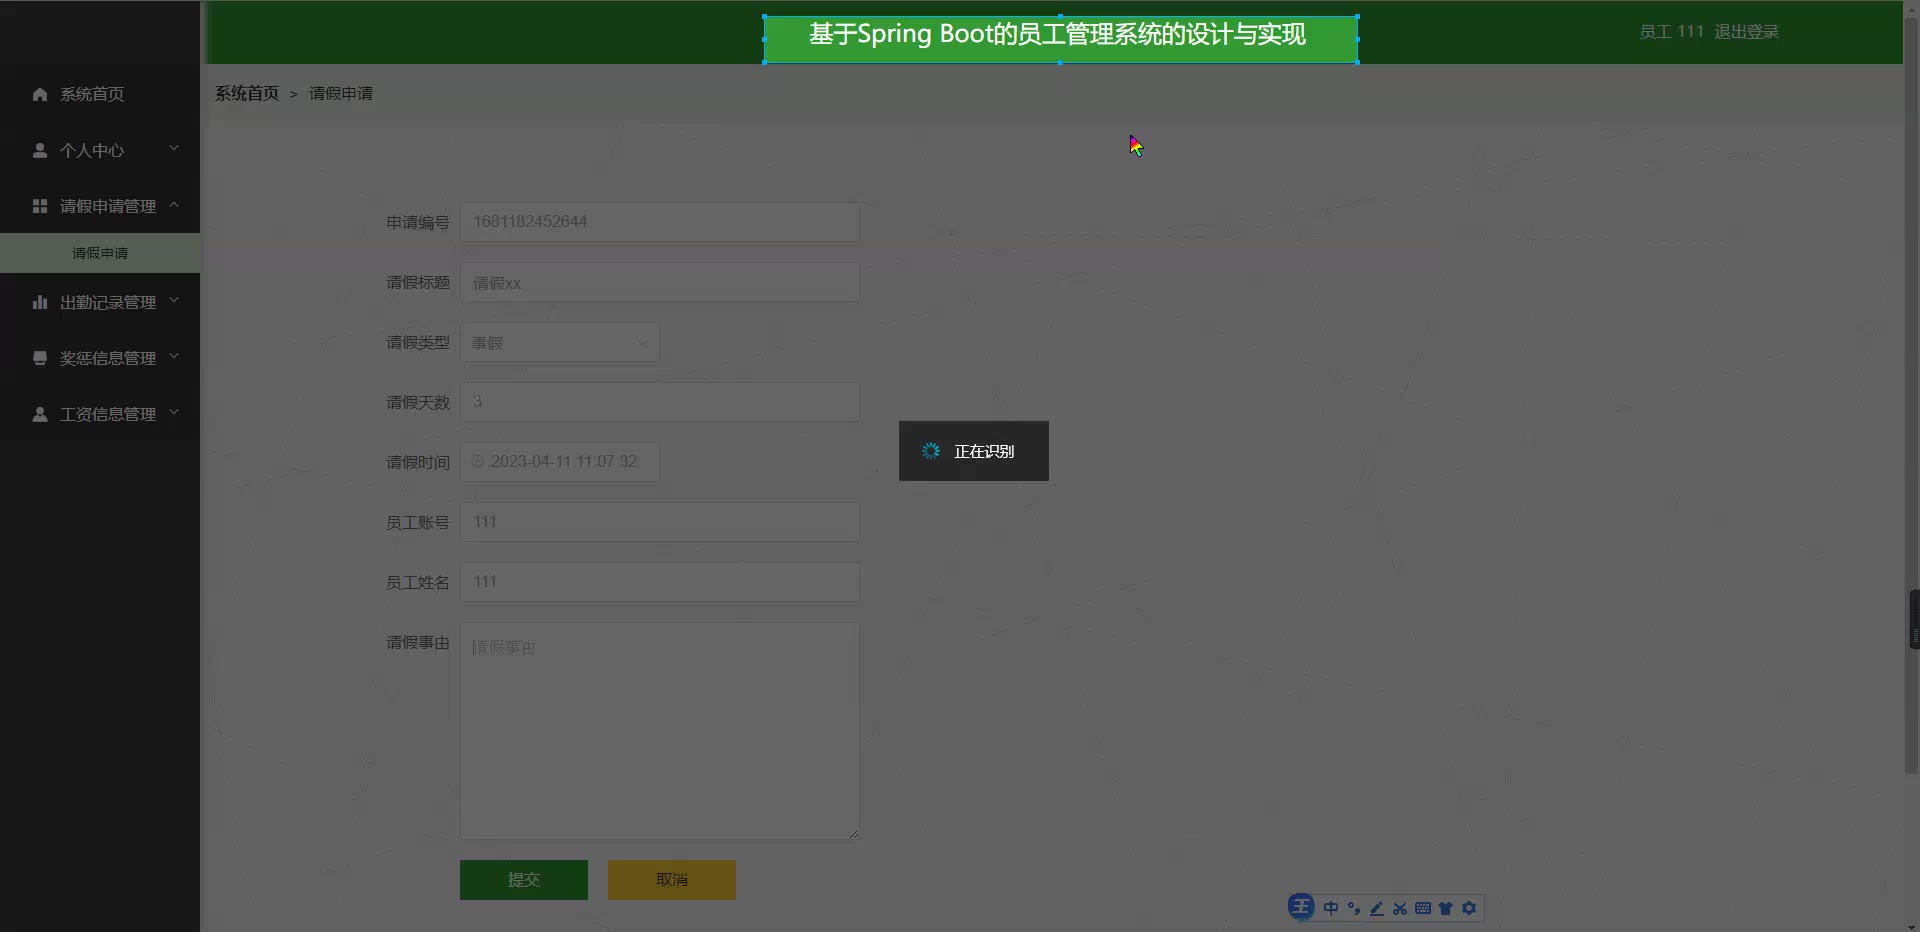Submit the form with the 提交 button
This screenshot has width=1920, height=932.
point(524,880)
